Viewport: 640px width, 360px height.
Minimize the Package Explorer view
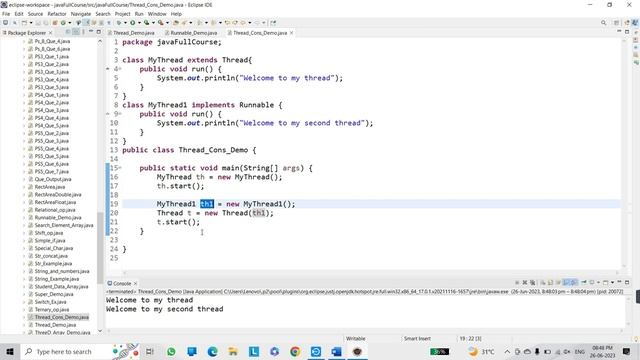tap(91, 32)
